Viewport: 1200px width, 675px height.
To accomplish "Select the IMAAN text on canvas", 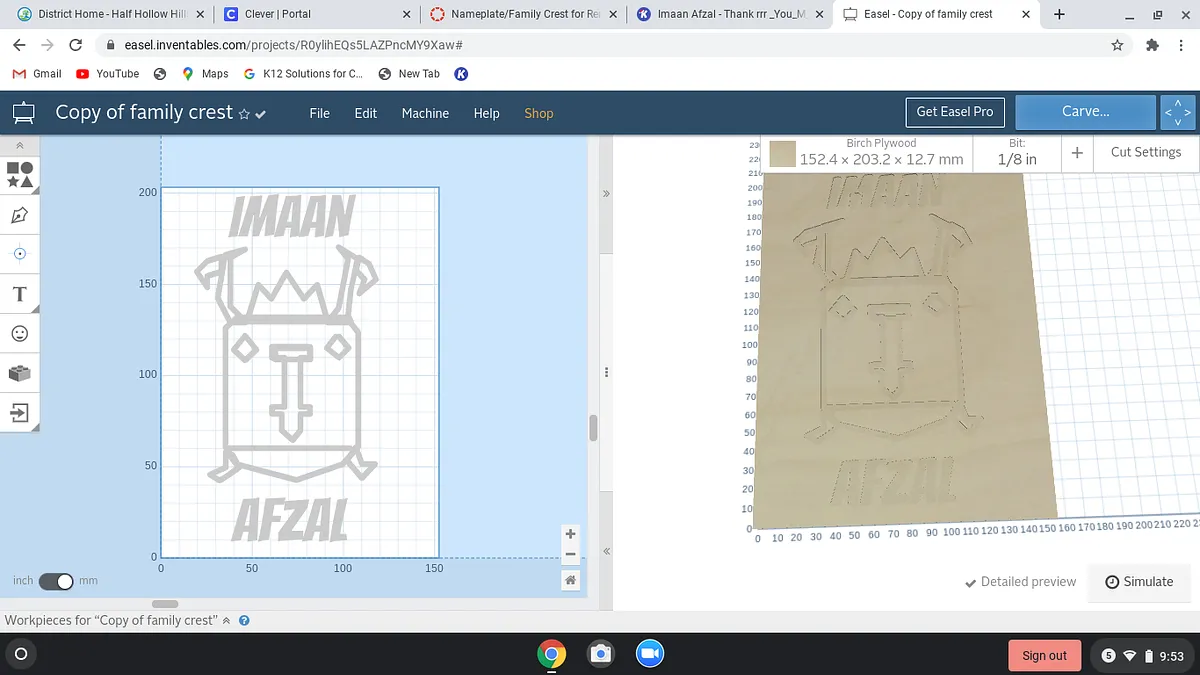I will tap(291, 215).
